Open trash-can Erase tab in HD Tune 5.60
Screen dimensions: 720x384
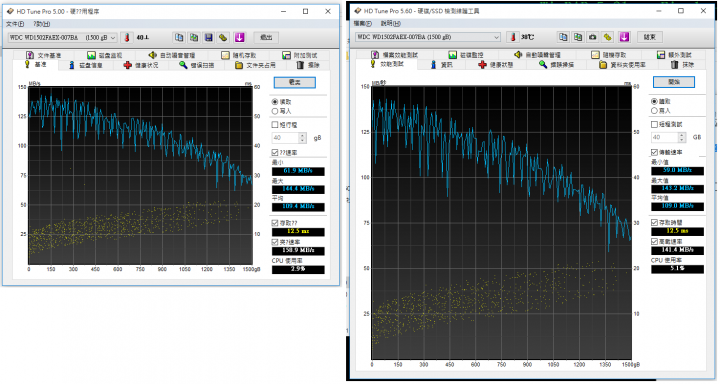(682, 65)
